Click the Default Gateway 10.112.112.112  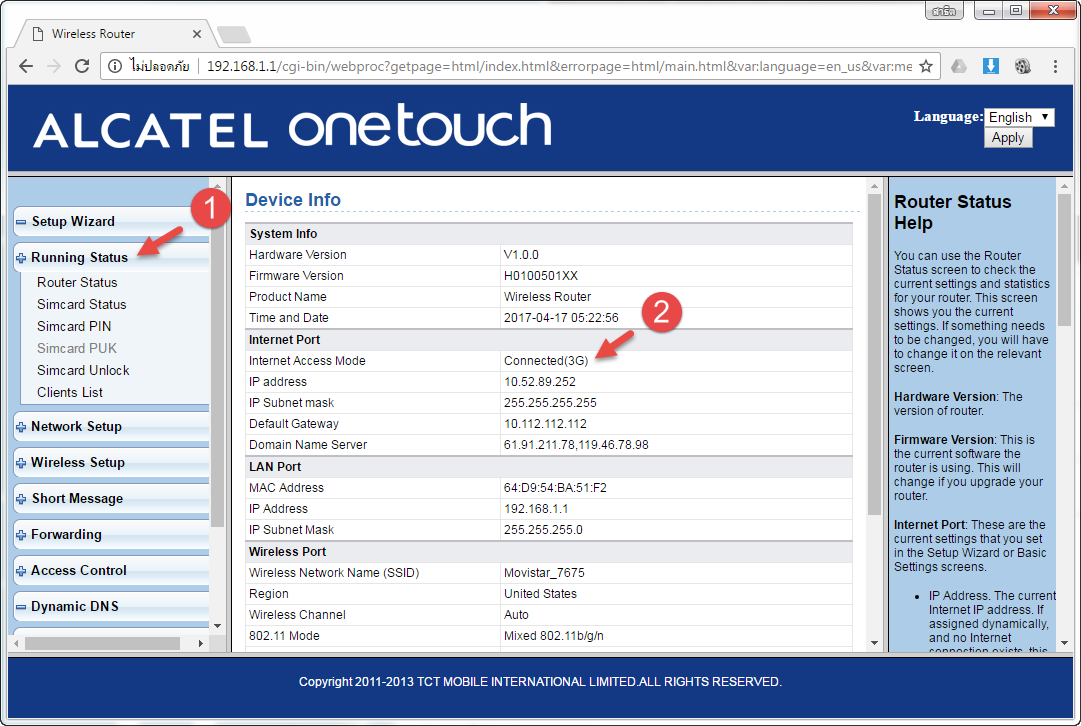click(x=545, y=424)
